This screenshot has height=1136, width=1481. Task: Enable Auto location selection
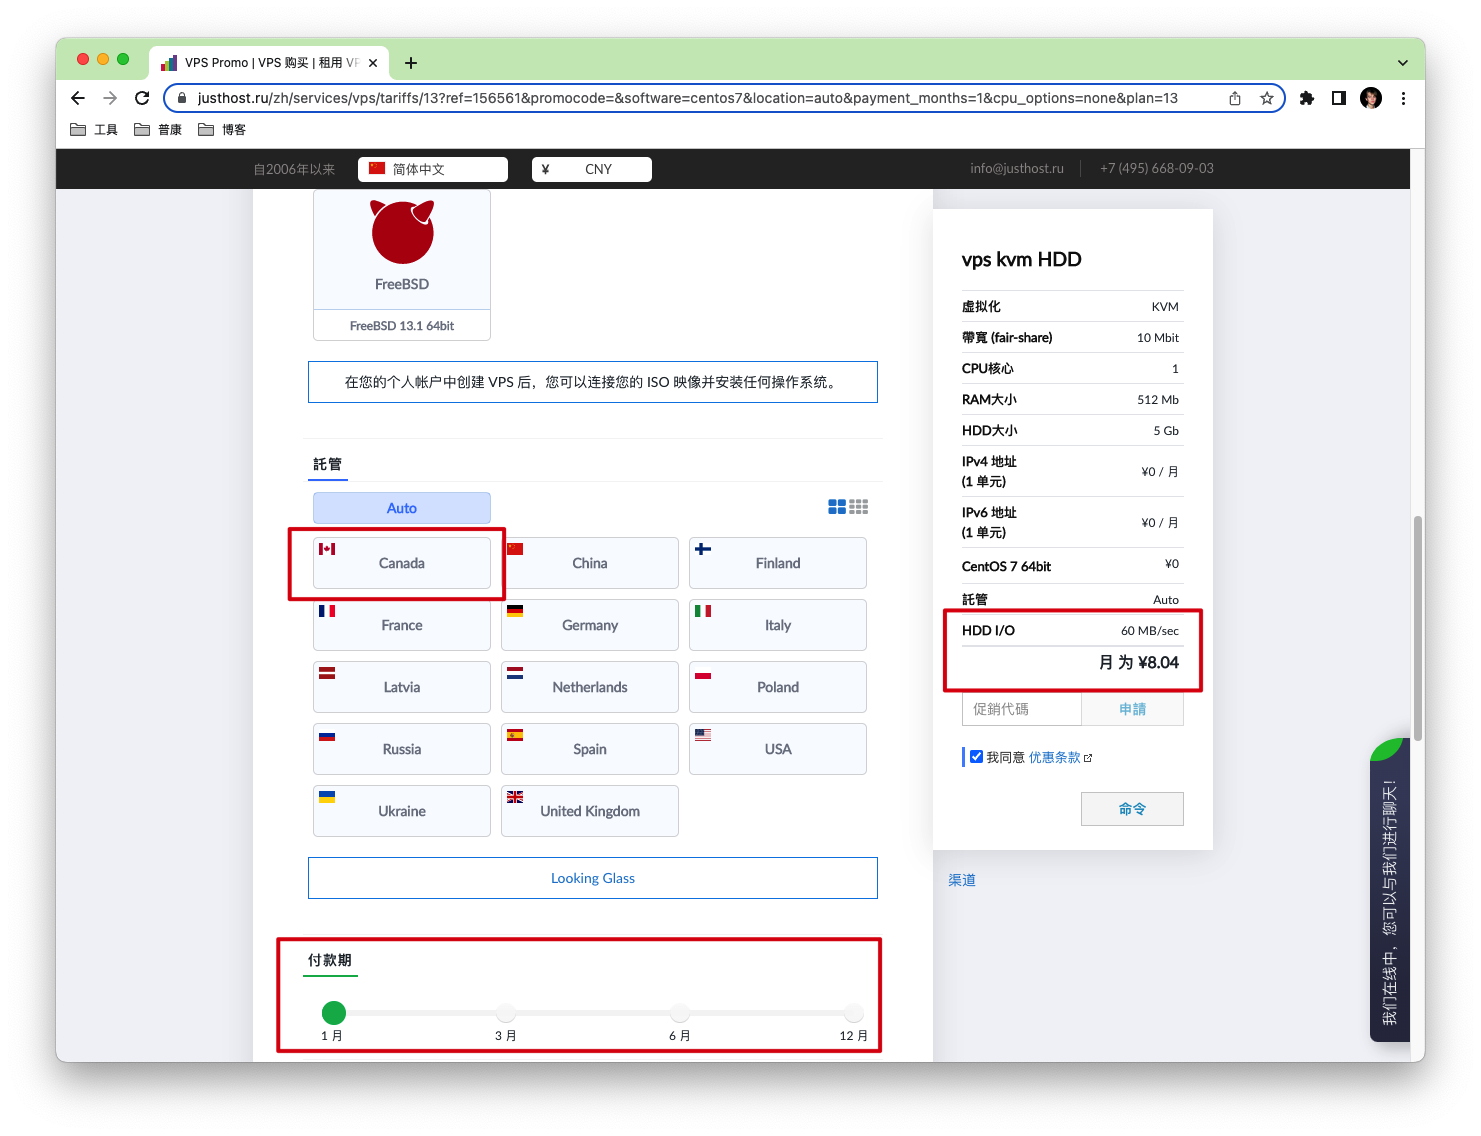click(401, 507)
